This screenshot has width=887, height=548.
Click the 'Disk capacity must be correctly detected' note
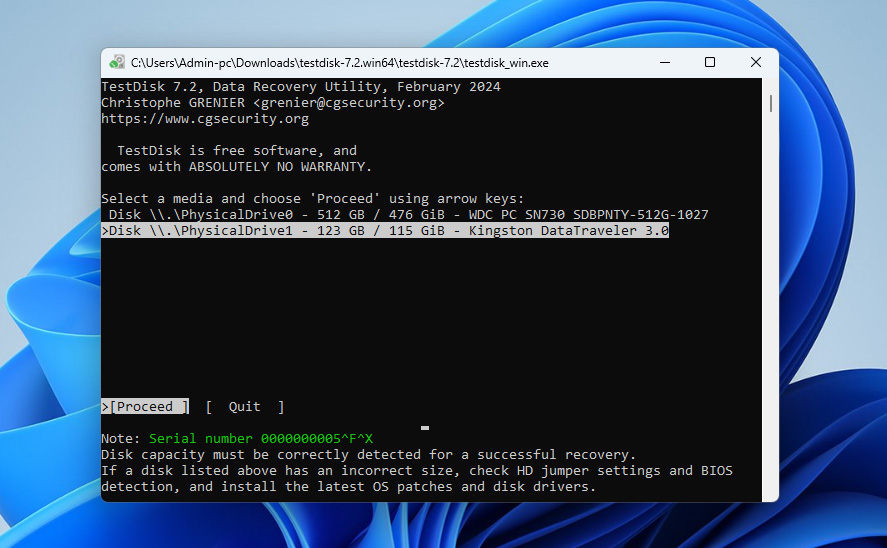368,455
